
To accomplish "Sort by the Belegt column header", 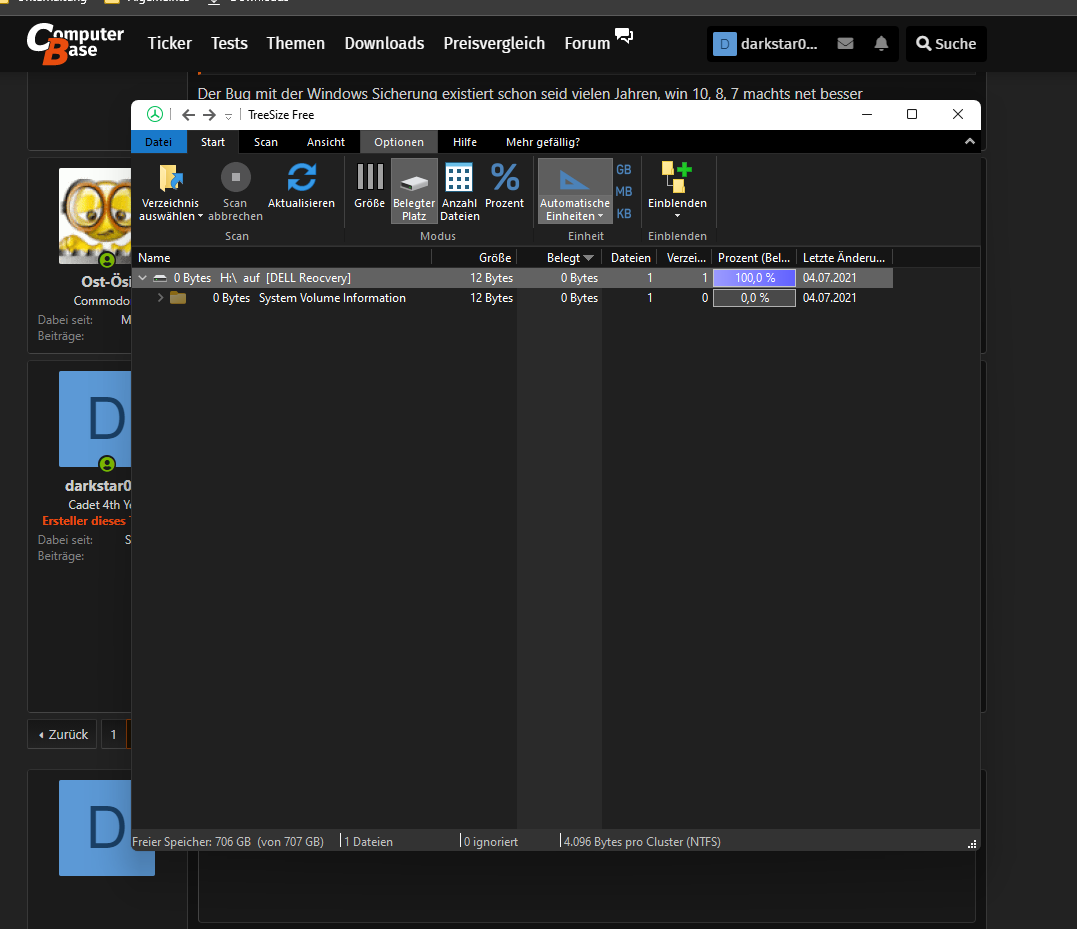I will point(560,257).
